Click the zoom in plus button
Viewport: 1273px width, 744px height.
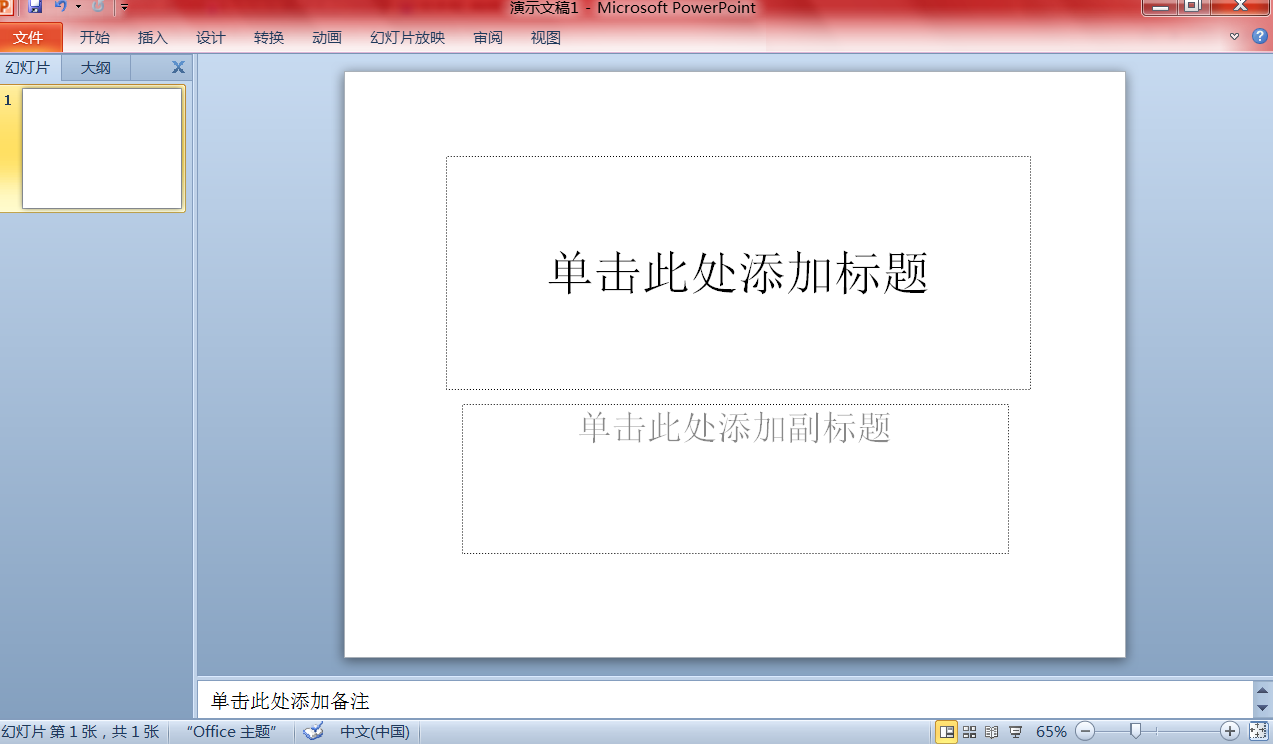coord(1231,732)
